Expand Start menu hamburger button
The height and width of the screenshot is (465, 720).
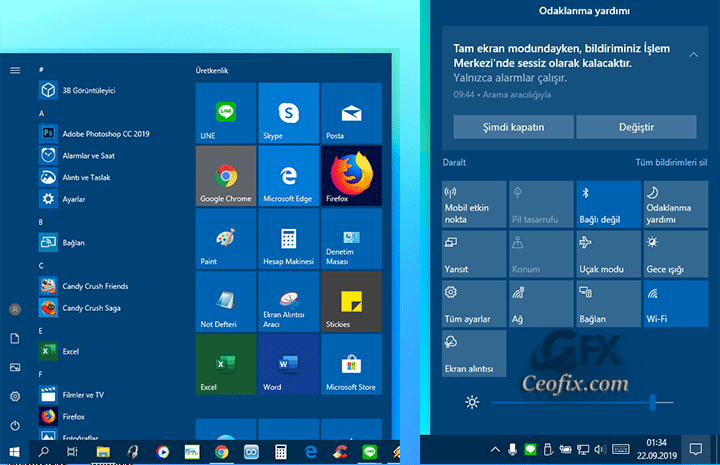(15, 70)
